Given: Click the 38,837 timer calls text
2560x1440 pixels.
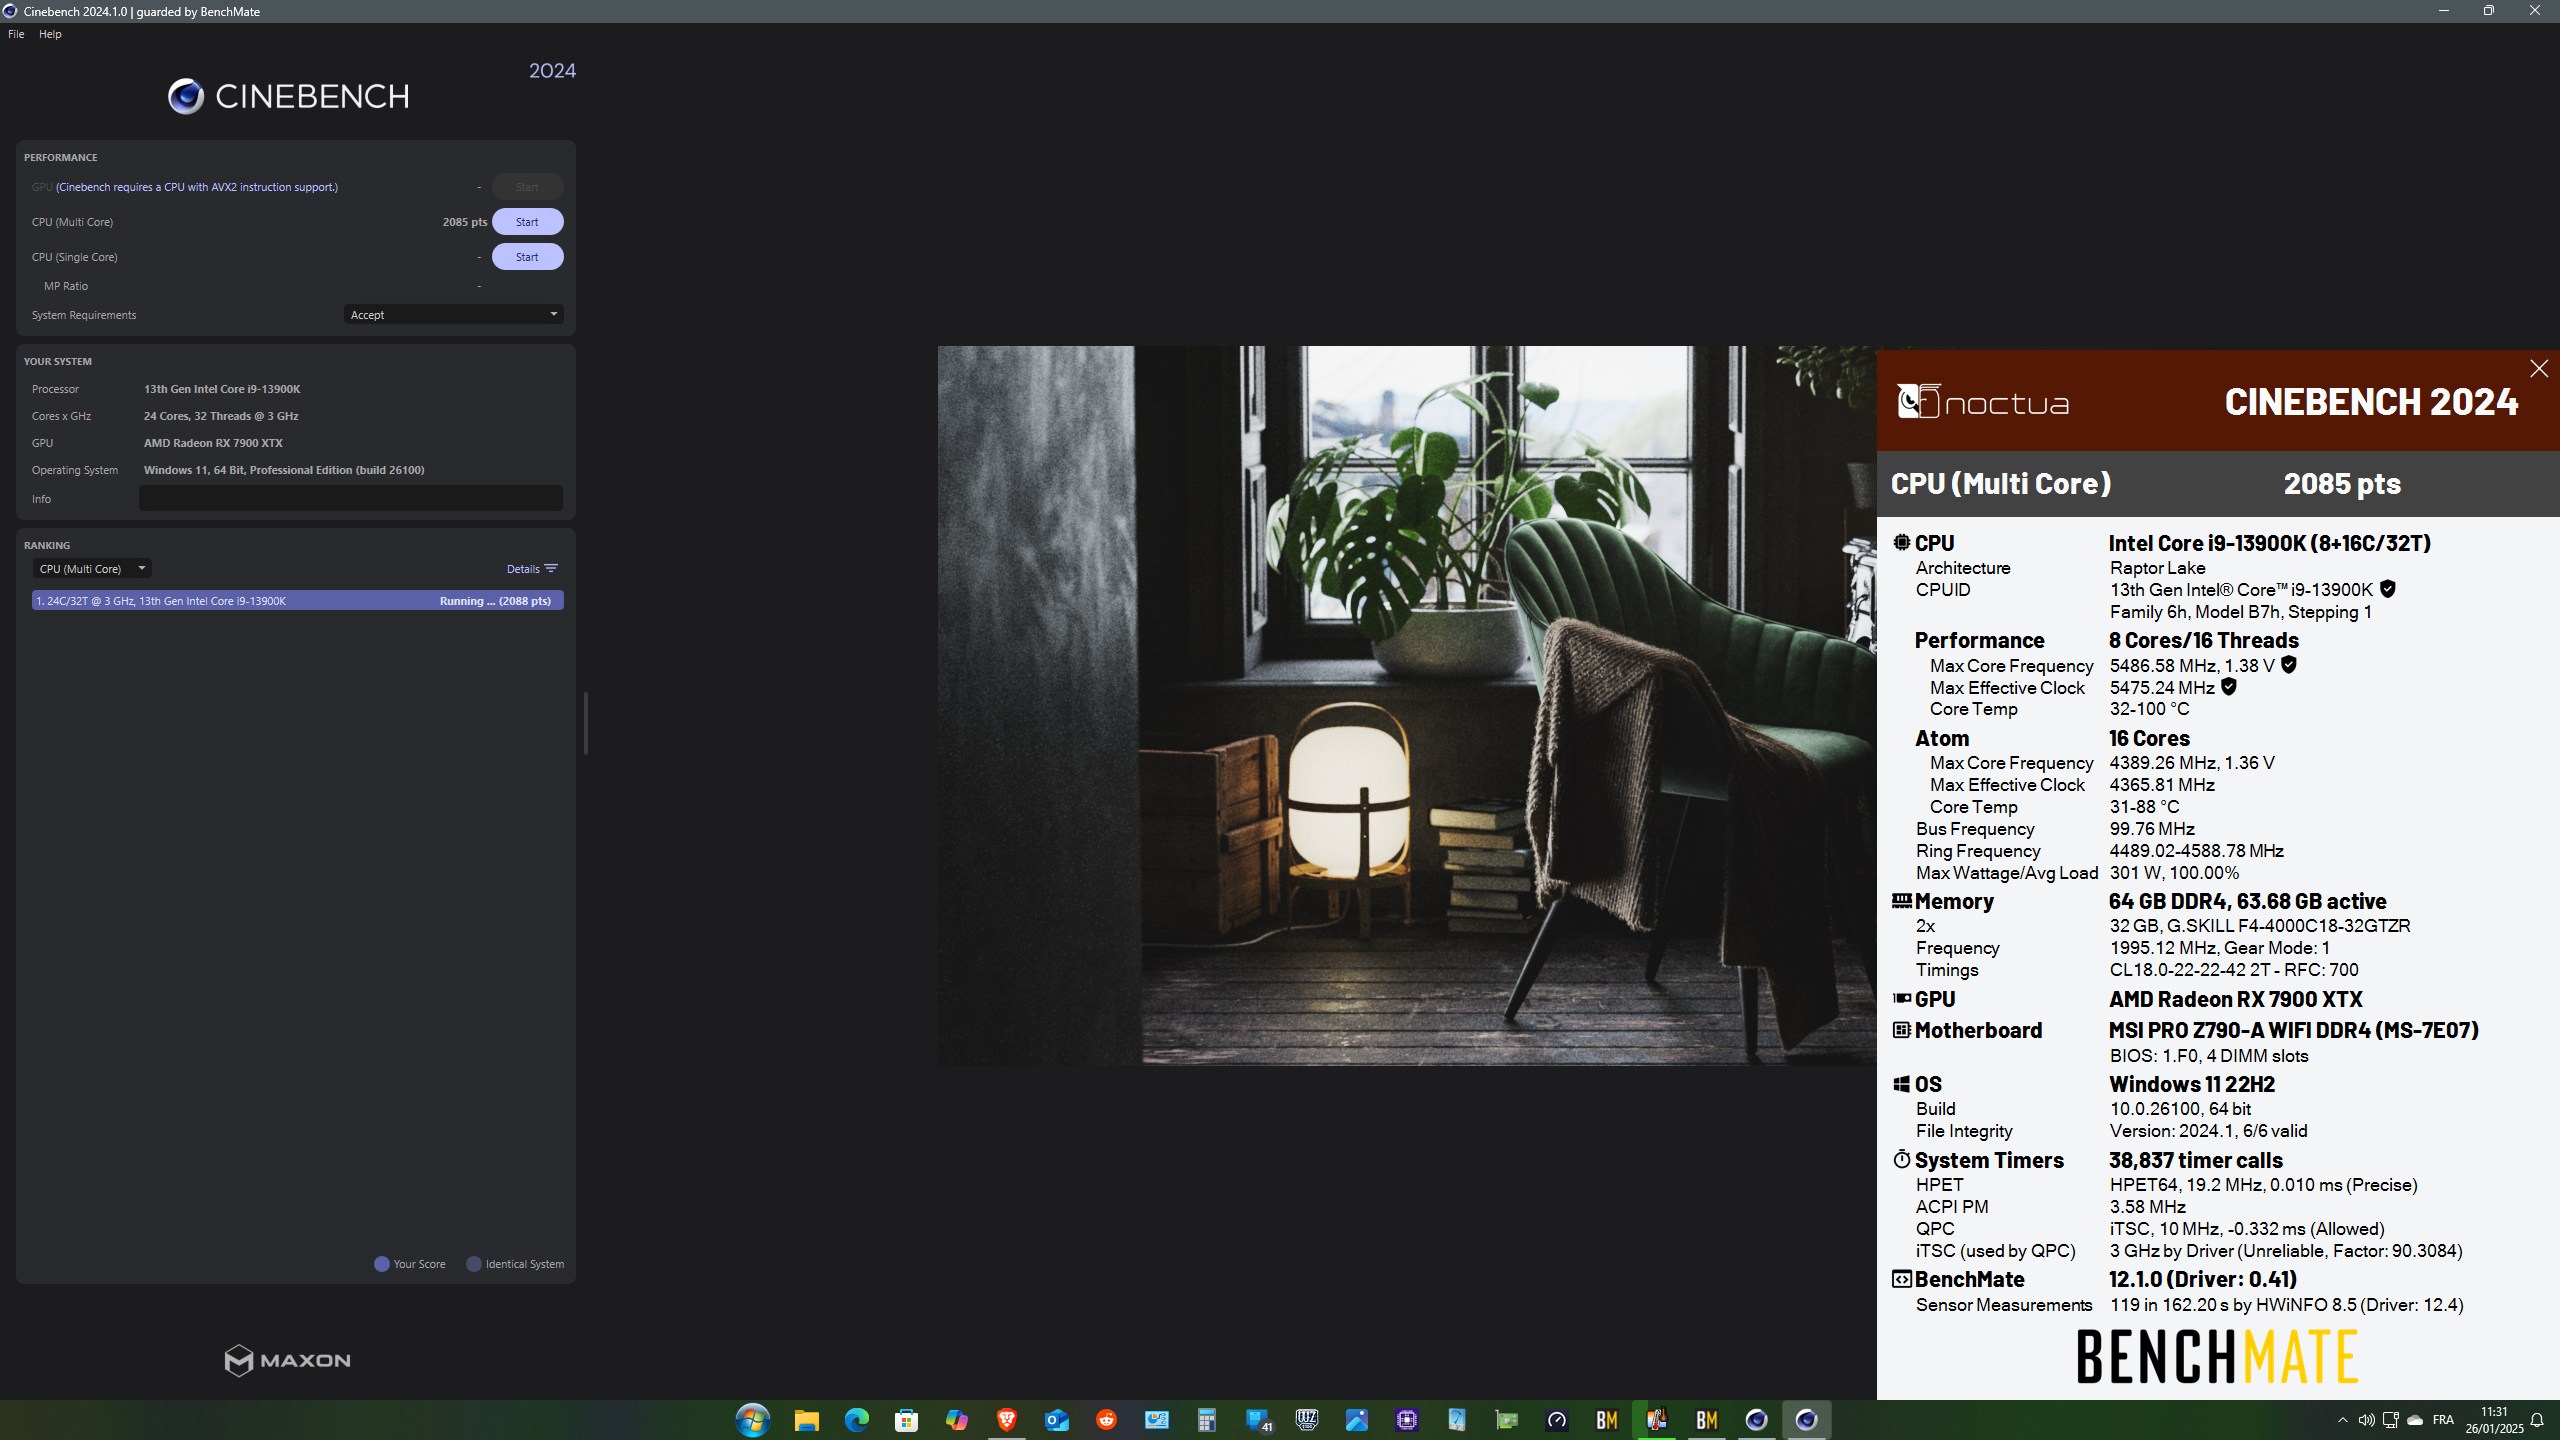Looking at the screenshot, I should click(2196, 1160).
